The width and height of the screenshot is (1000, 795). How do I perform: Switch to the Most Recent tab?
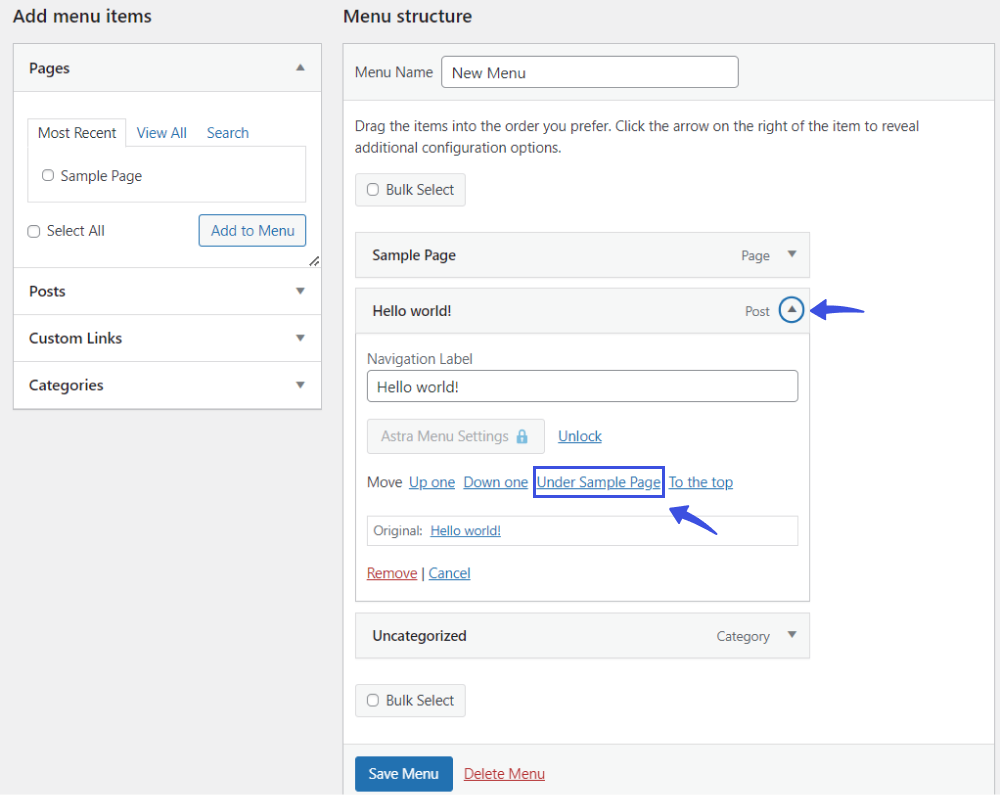pyautogui.click(x=77, y=133)
